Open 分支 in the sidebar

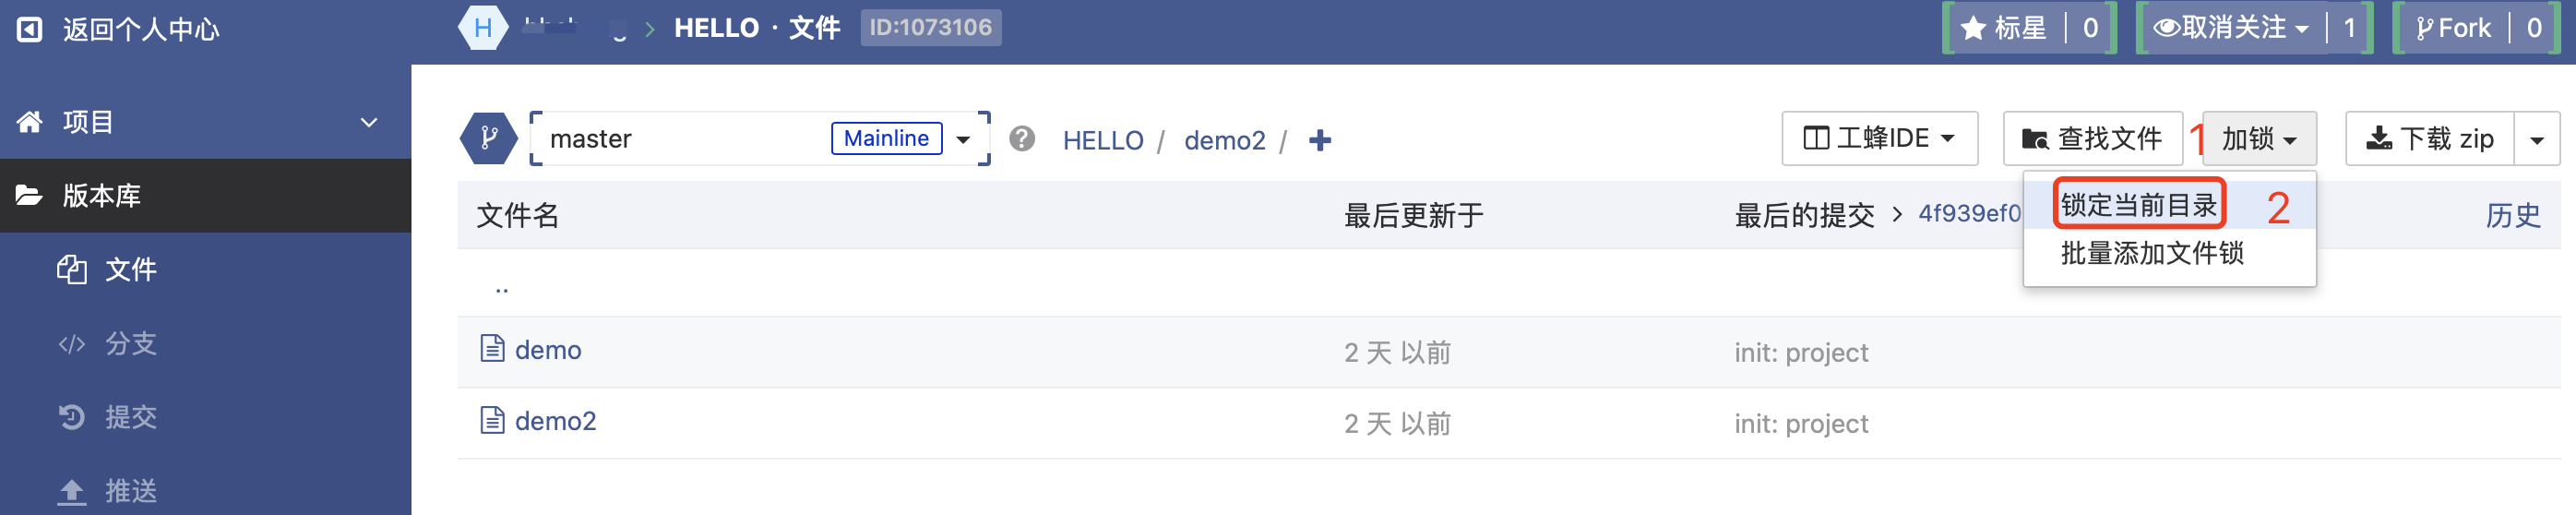coord(130,343)
